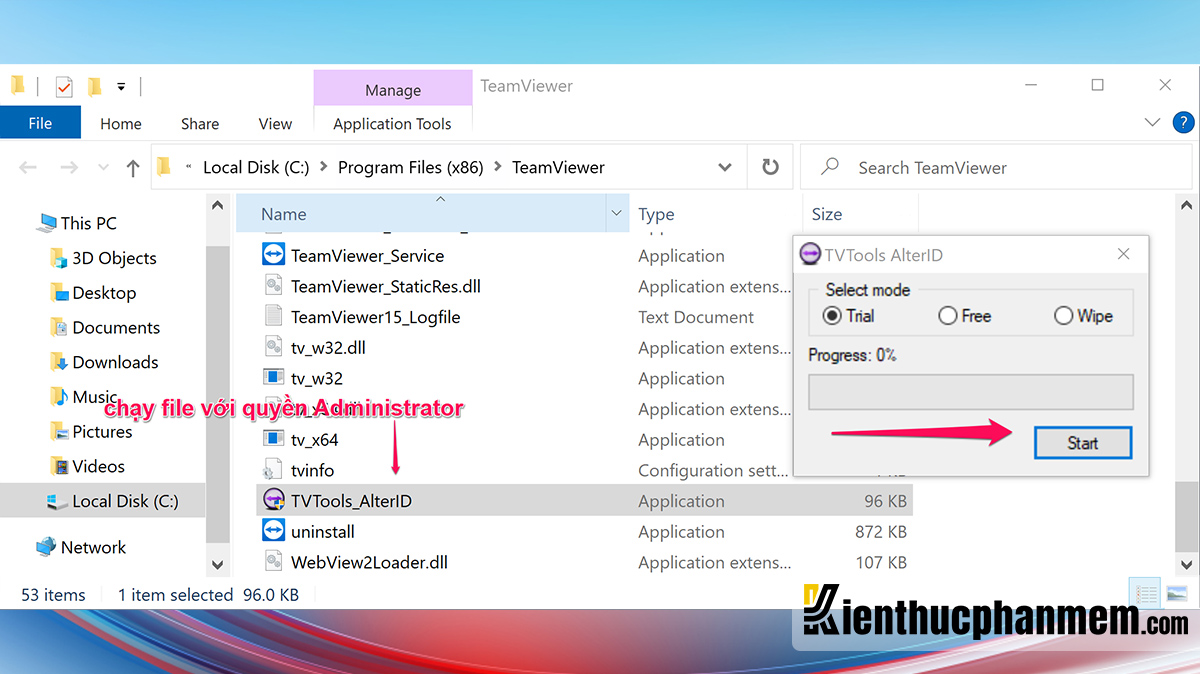Expand the ribbon with the chevron
1200x674 pixels.
(1152, 123)
